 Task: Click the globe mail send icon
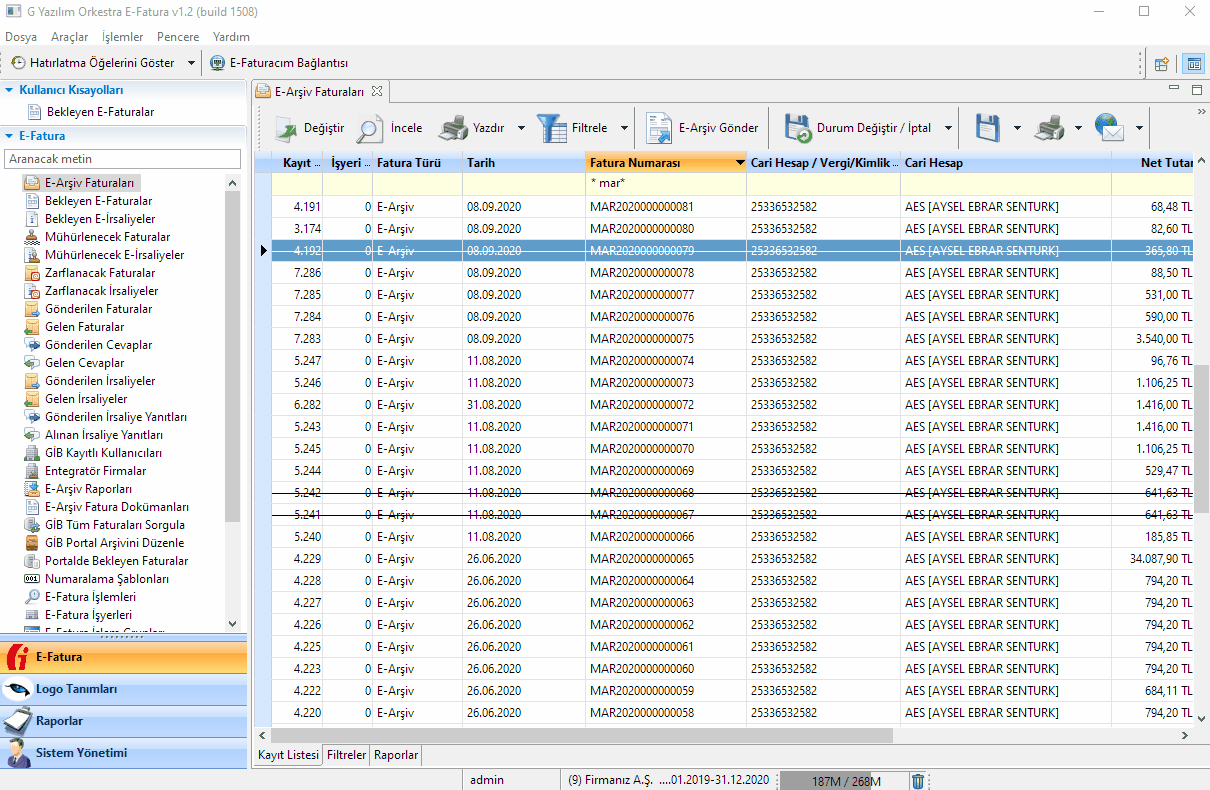[1109, 129]
